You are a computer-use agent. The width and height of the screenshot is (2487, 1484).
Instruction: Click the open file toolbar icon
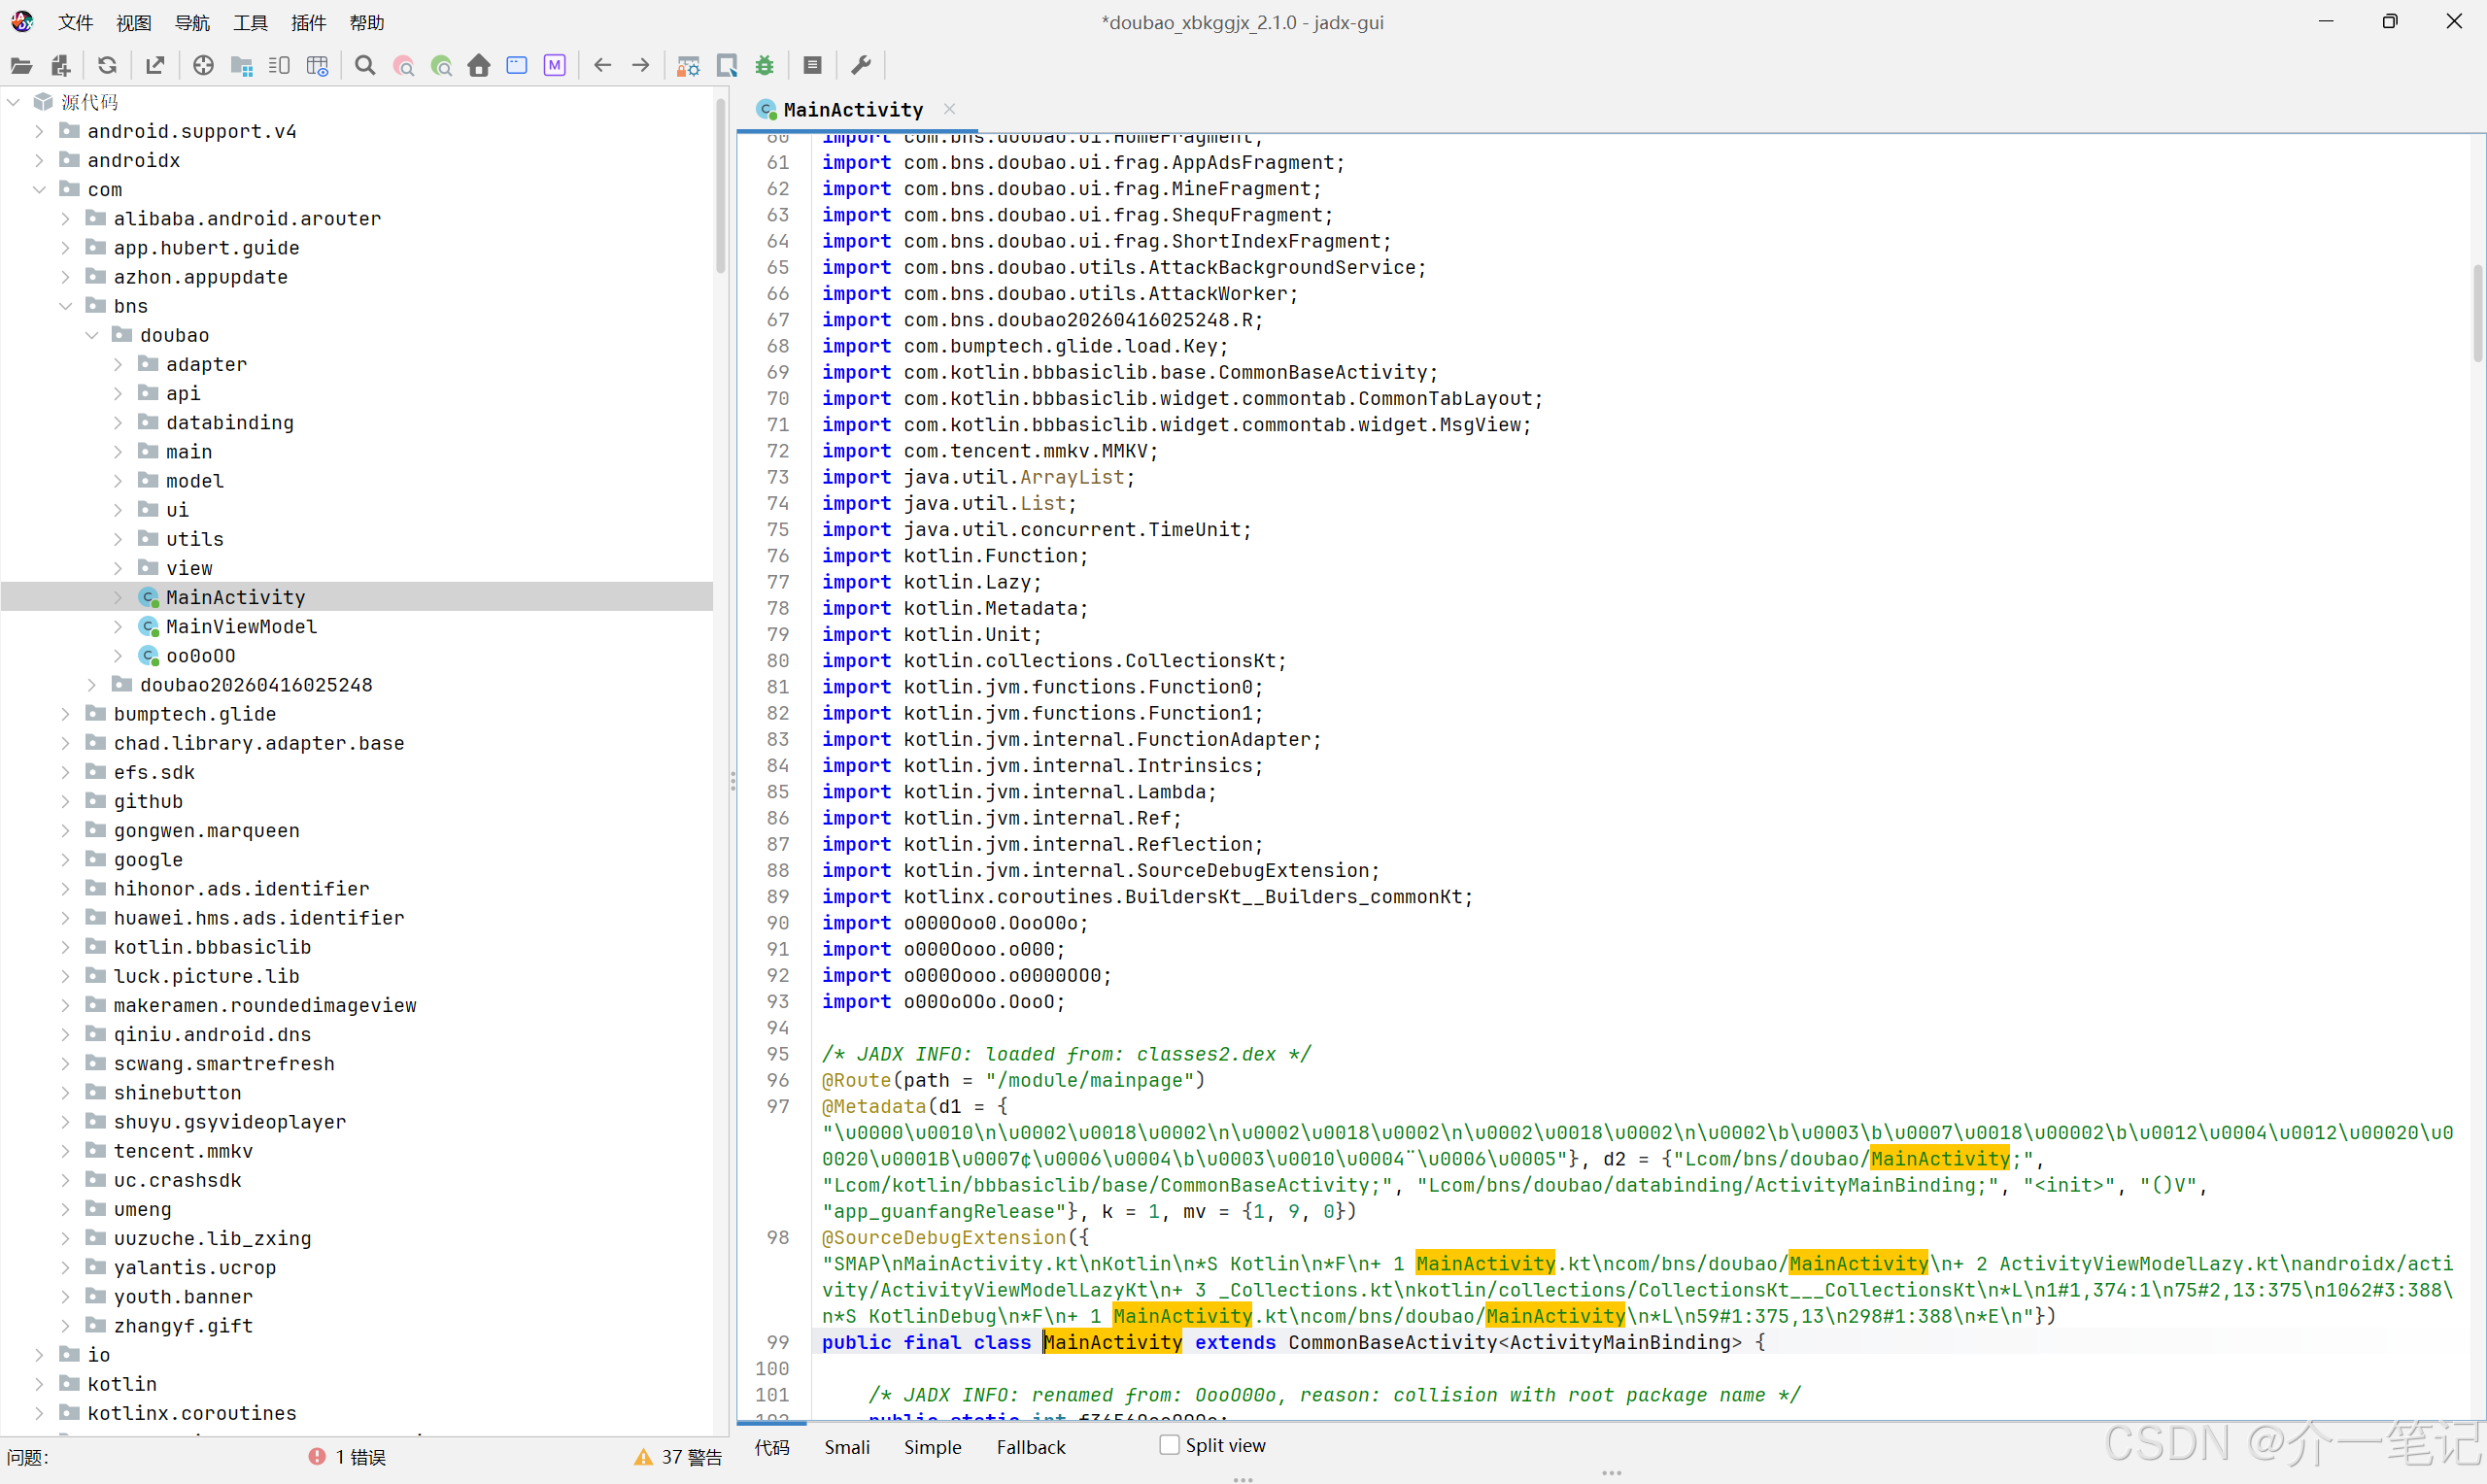click(21, 66)
